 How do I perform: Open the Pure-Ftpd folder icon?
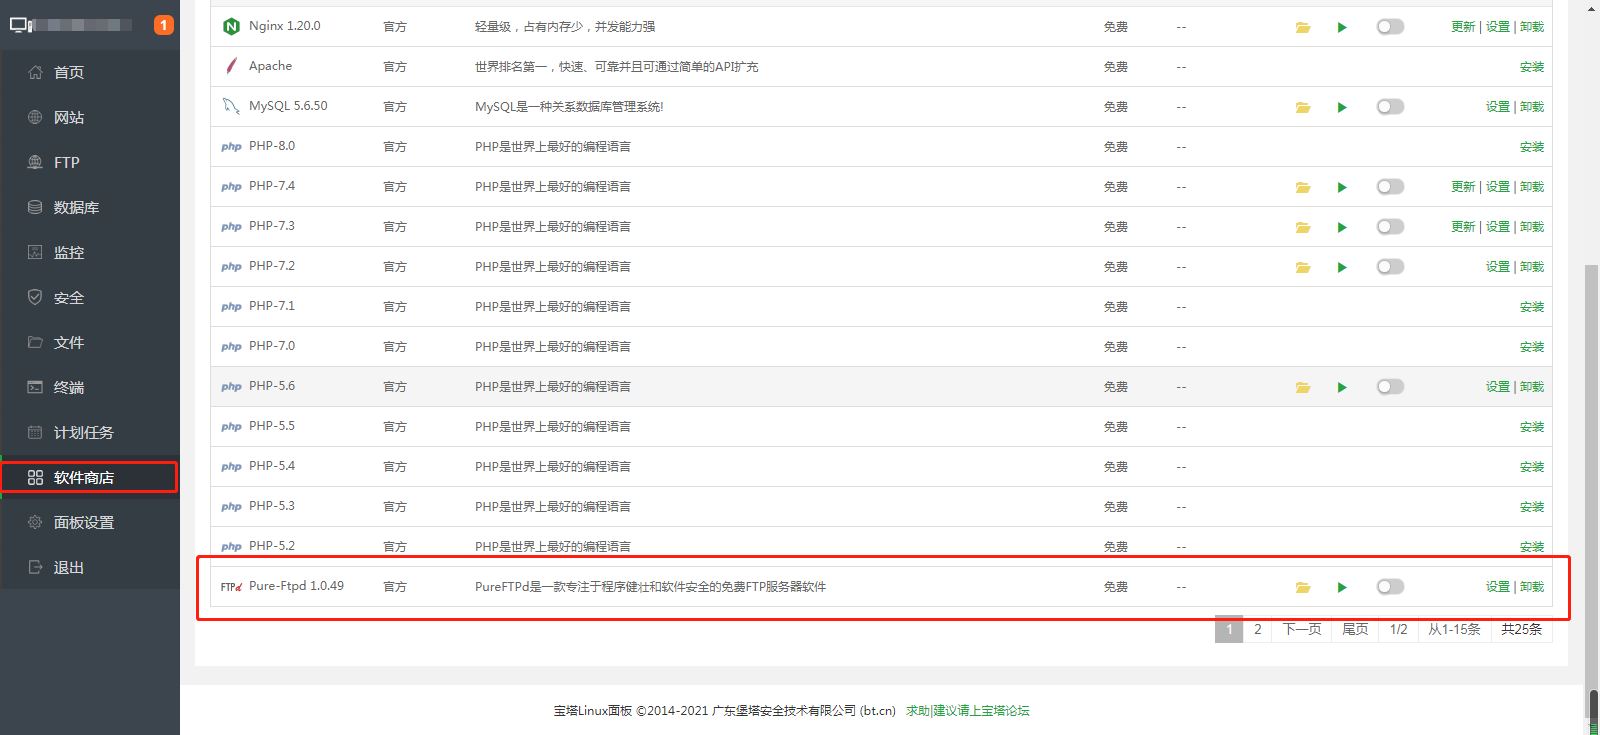pyautogui.click(x=1303, y=587)
